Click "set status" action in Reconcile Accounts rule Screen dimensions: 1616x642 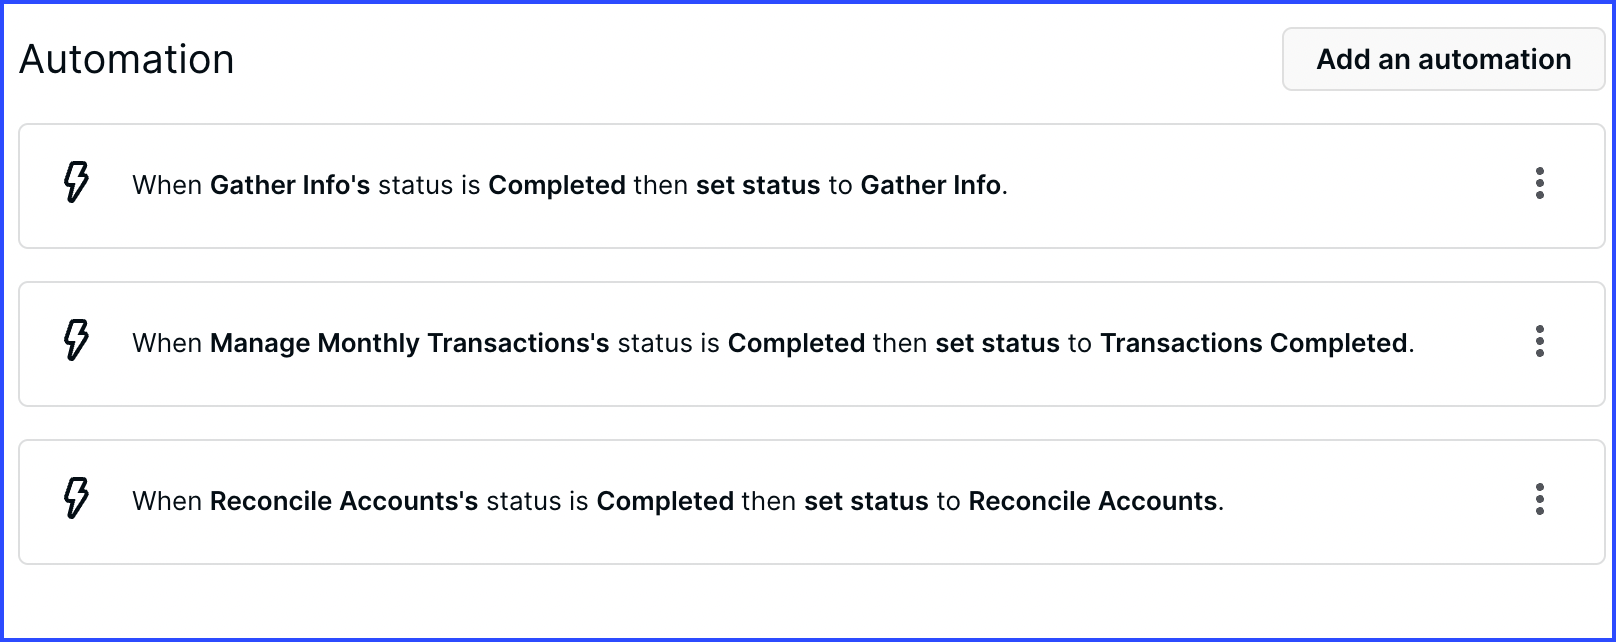[866, 501]
